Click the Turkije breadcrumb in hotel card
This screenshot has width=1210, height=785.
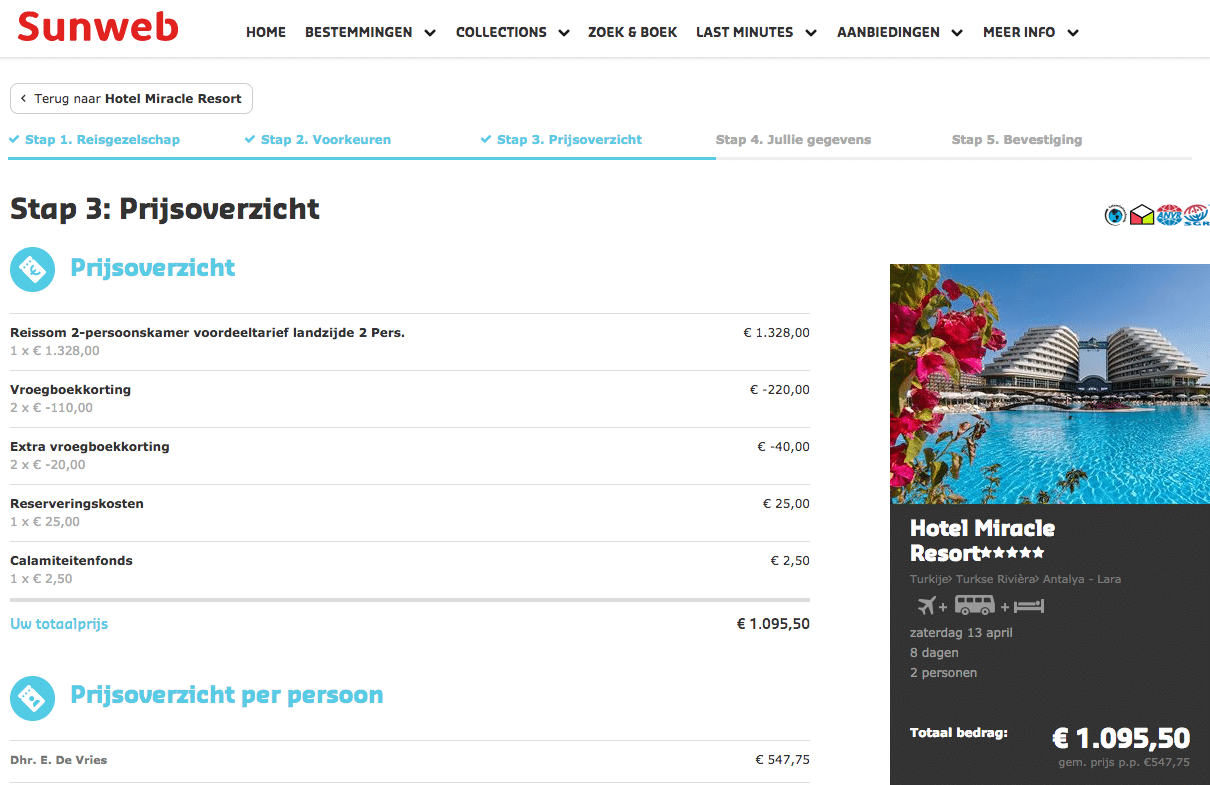(929, 579)
